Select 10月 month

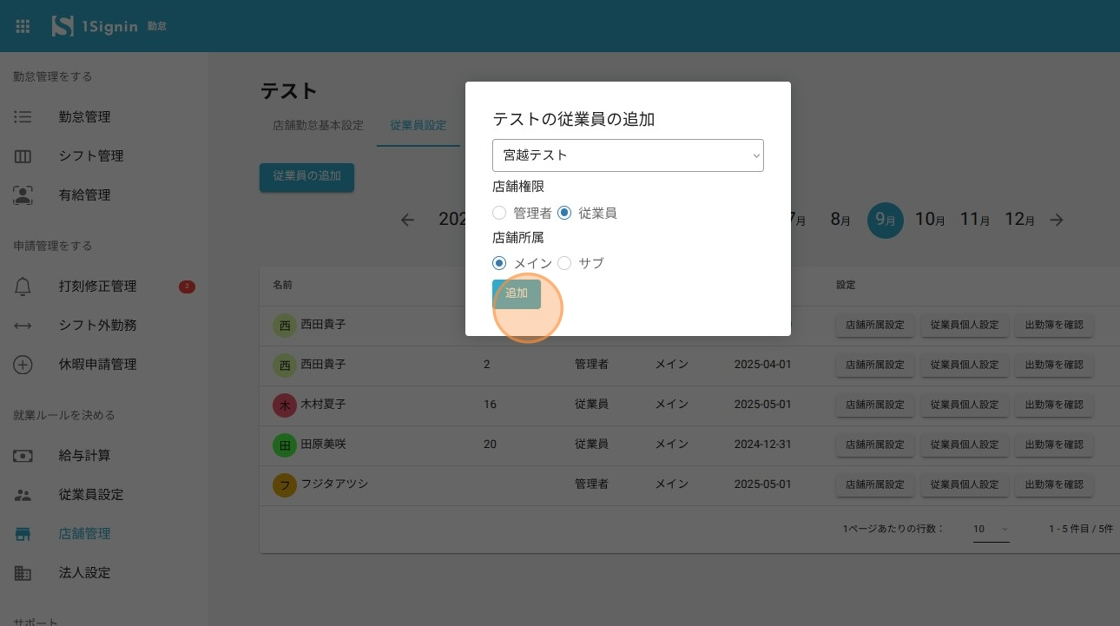[x=930, y=220]
